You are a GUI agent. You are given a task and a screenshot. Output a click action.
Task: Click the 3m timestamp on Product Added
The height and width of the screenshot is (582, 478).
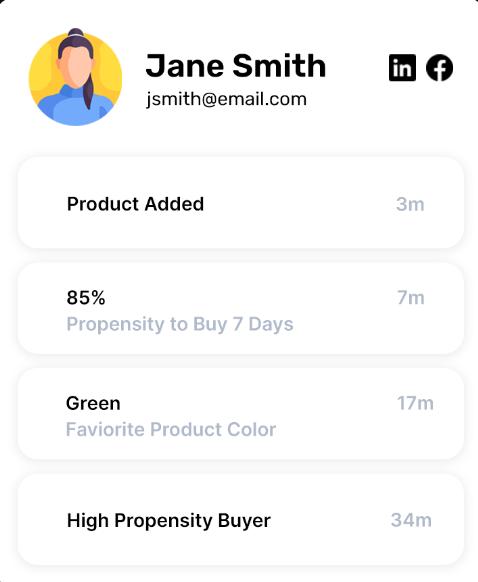point(410,204)
